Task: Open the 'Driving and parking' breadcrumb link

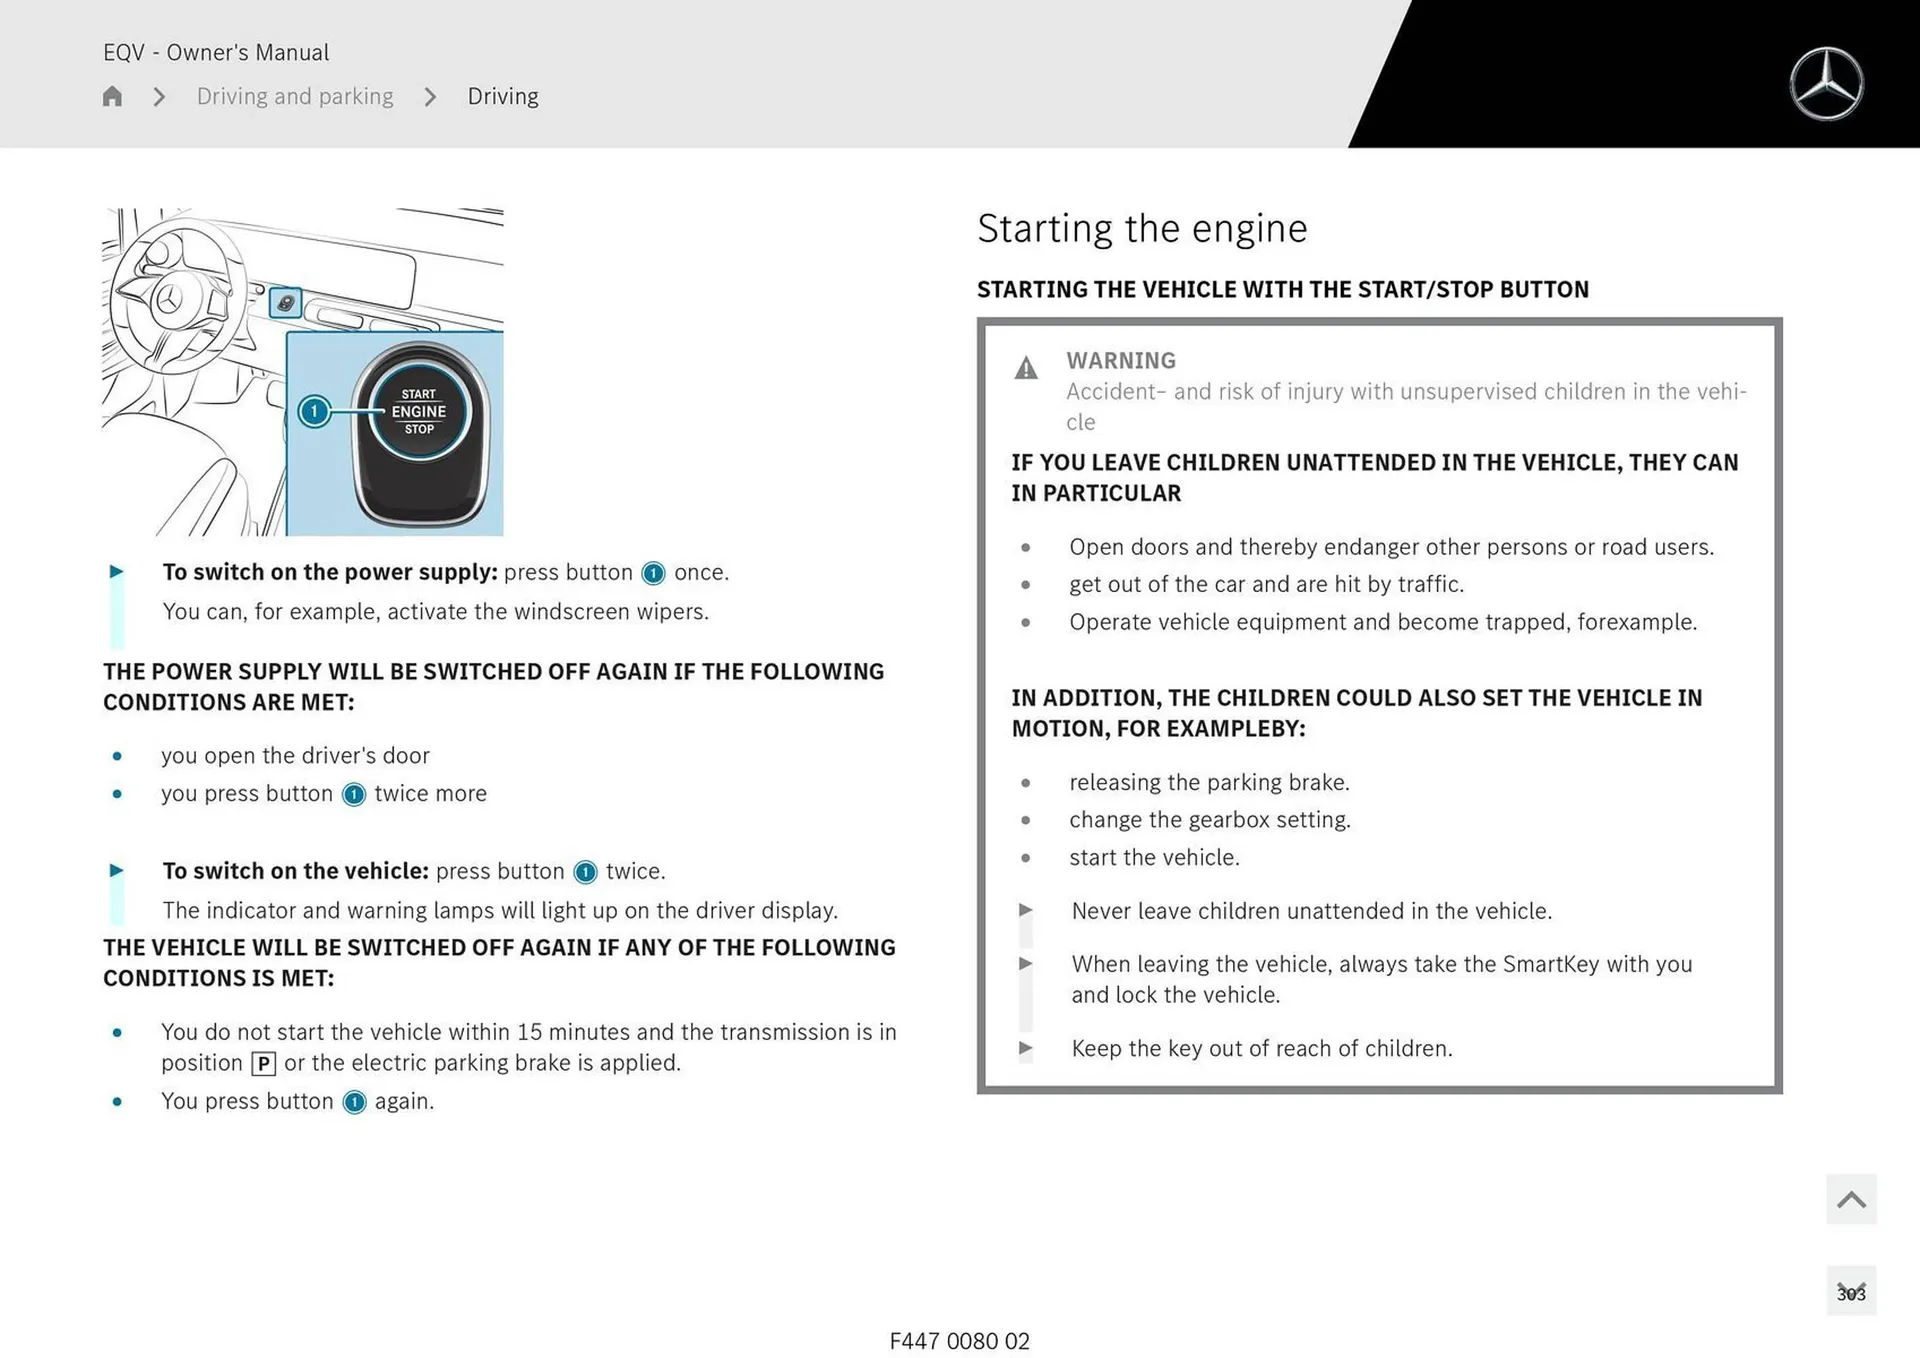Action: 294,96
